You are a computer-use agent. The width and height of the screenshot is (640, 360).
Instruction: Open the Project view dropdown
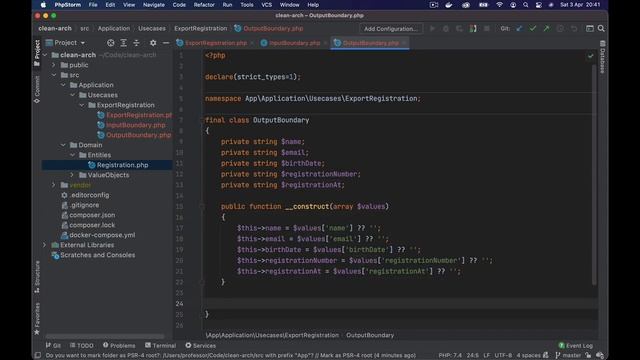pyautogui.click(x=65, y=43)
